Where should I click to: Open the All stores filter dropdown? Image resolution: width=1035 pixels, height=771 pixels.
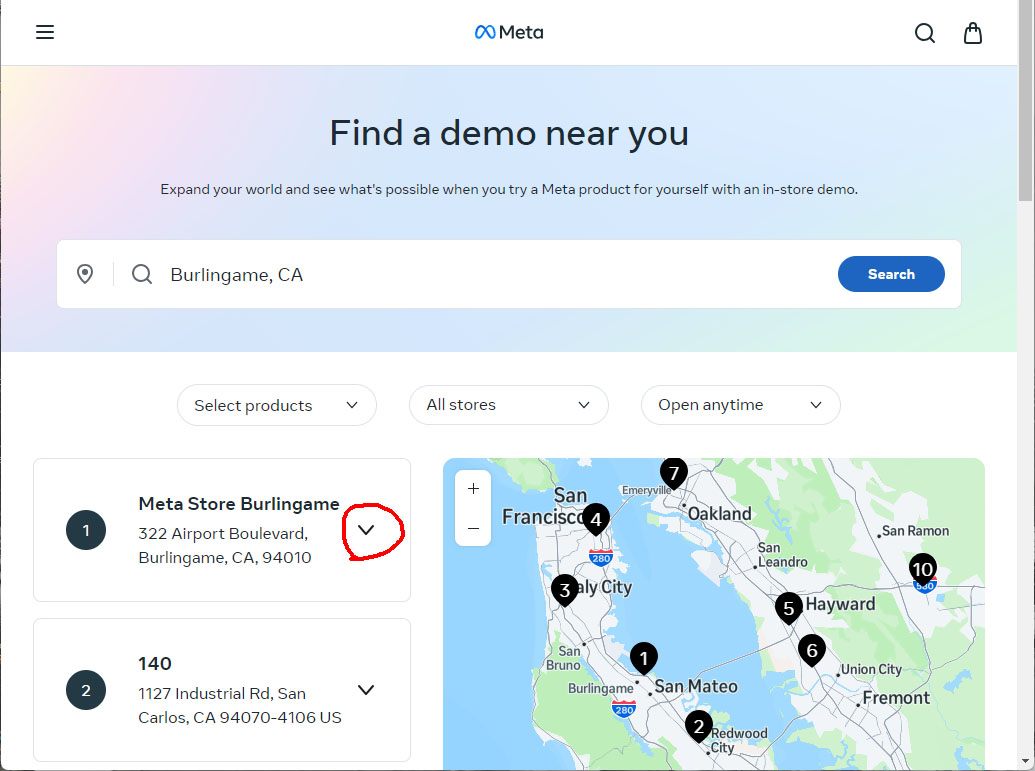coord(508,405)
